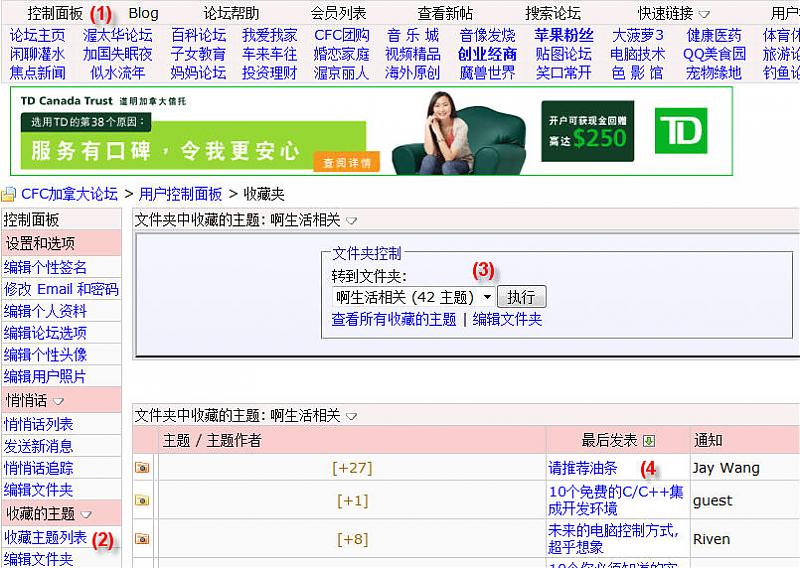The height and width of the screenshot is (568, 800).
Task: Collapse the 收藏的主题 sidebar section
Action: click(x=84, y=515)
